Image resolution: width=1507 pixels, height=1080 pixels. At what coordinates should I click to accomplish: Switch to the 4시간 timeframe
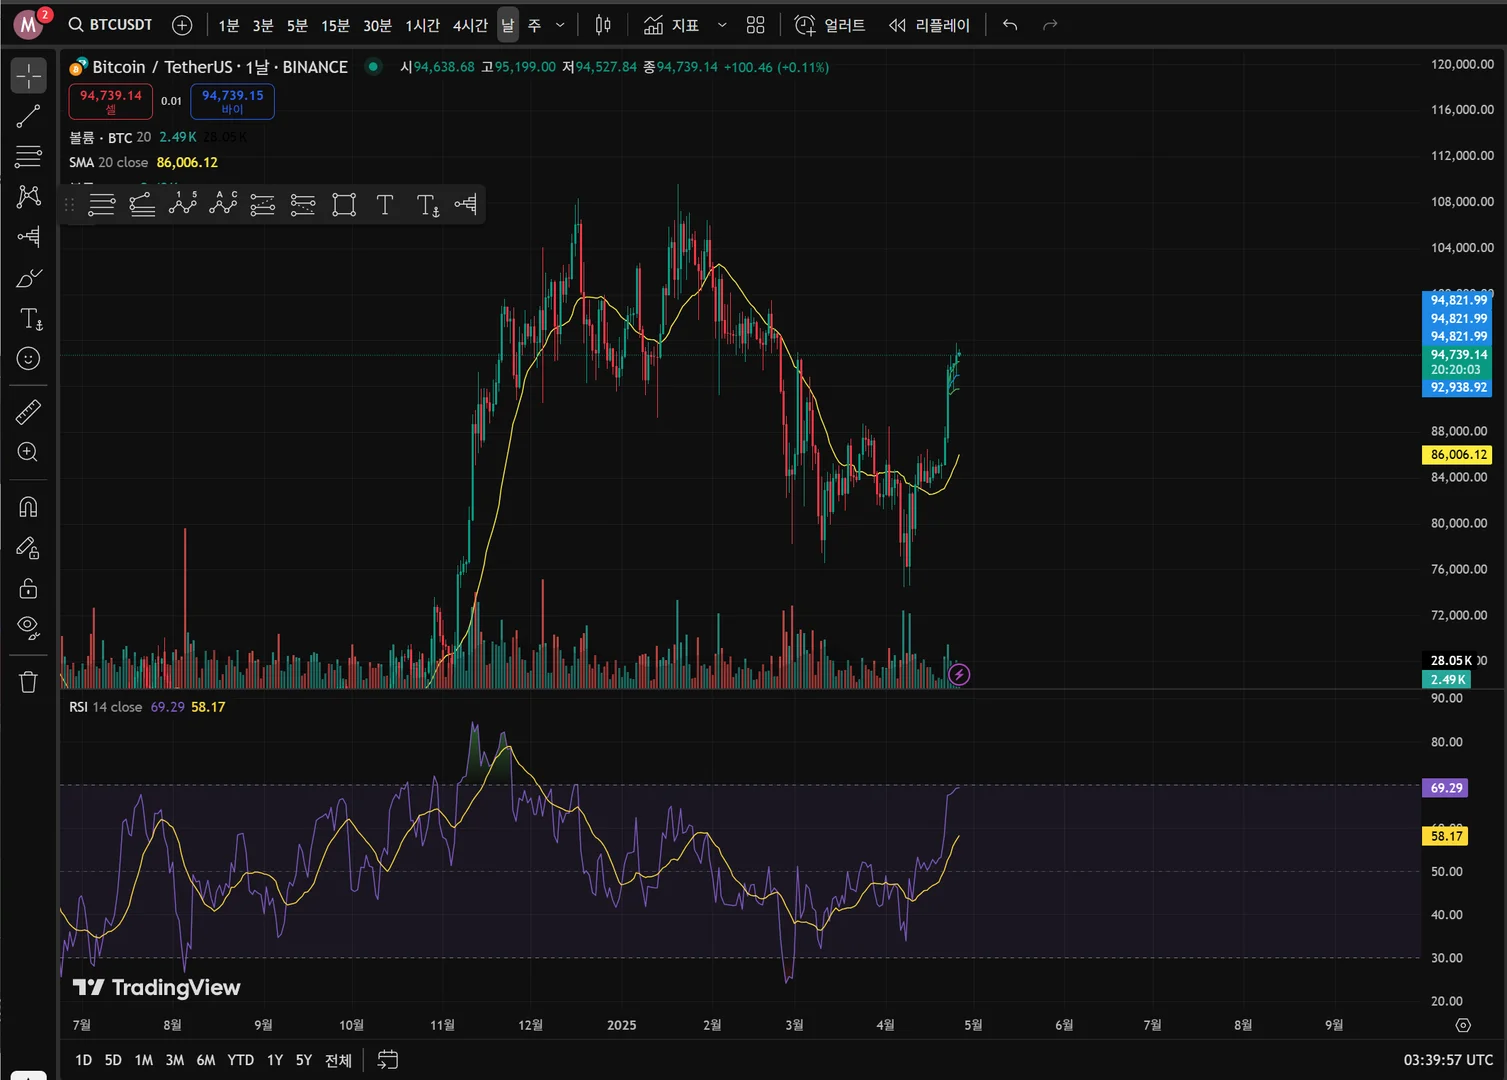(470, 25)
